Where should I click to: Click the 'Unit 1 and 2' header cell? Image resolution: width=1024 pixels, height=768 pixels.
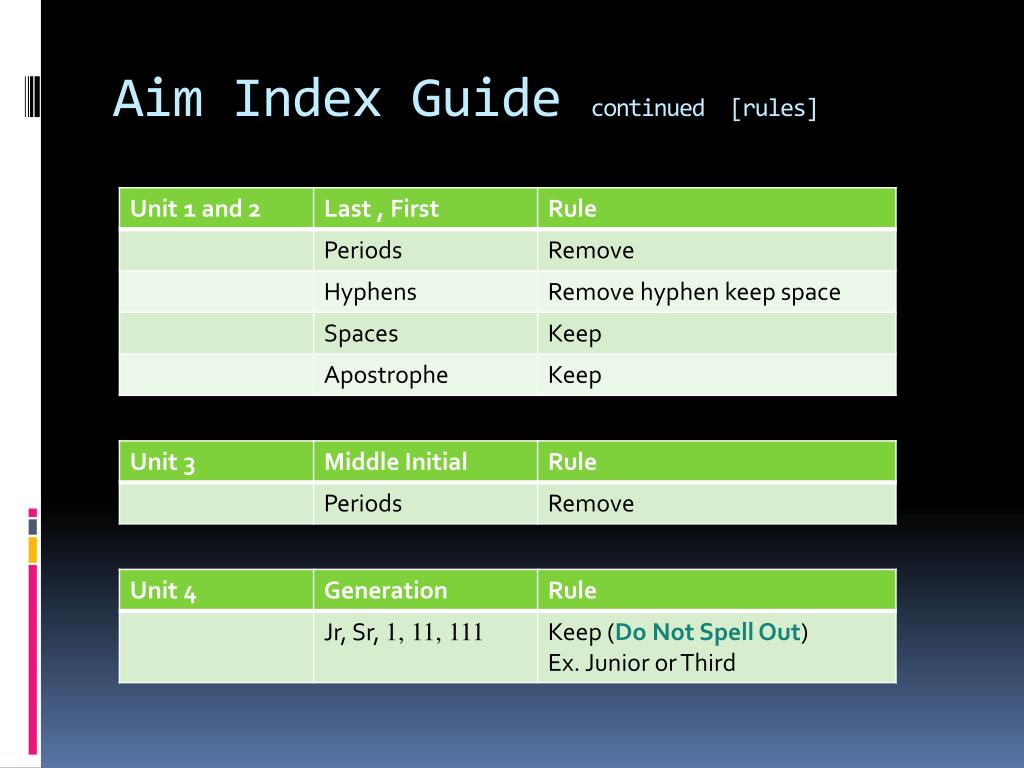pyautogui.click(x=216, y=208)
